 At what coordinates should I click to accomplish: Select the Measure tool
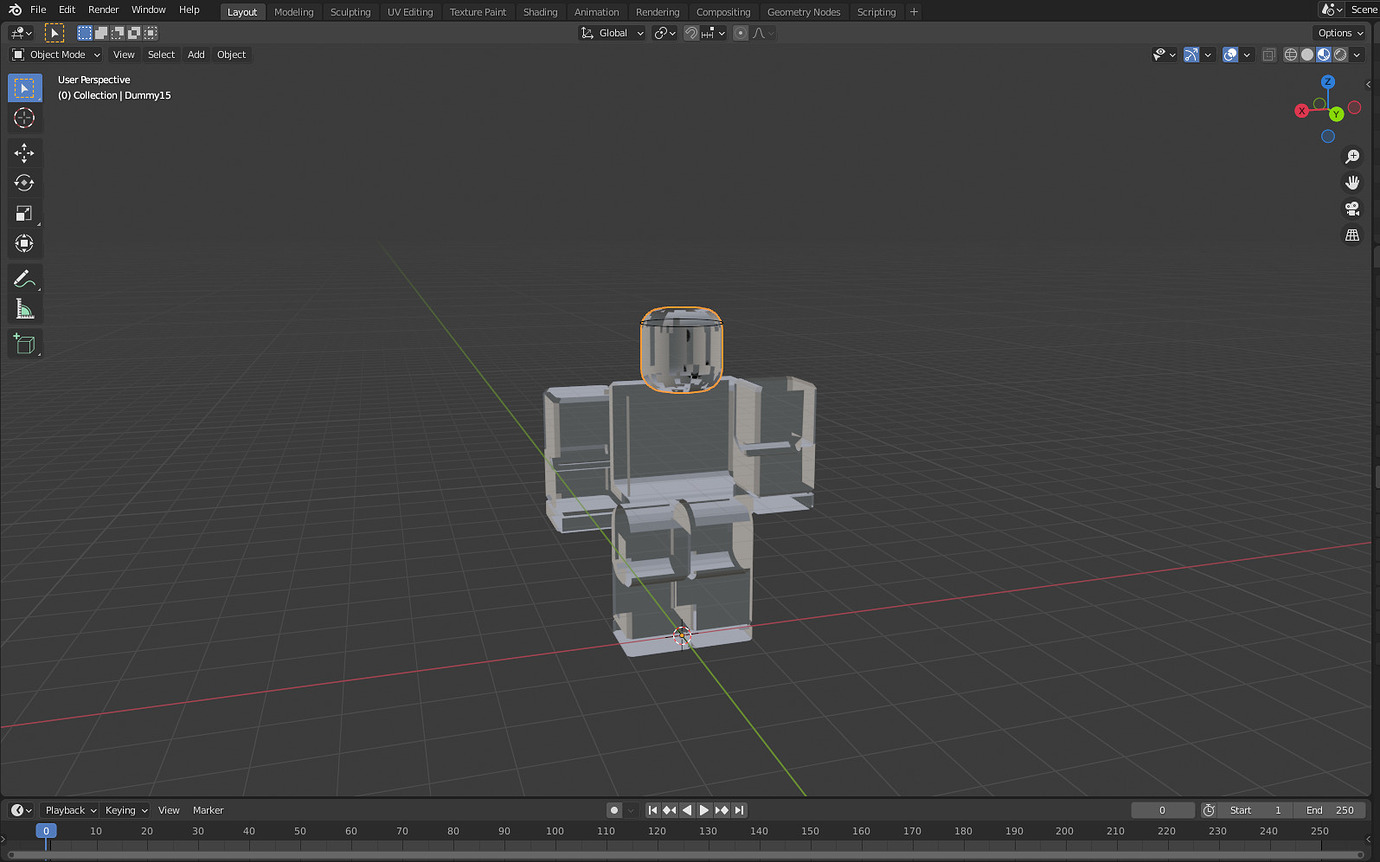coord(25,308)
